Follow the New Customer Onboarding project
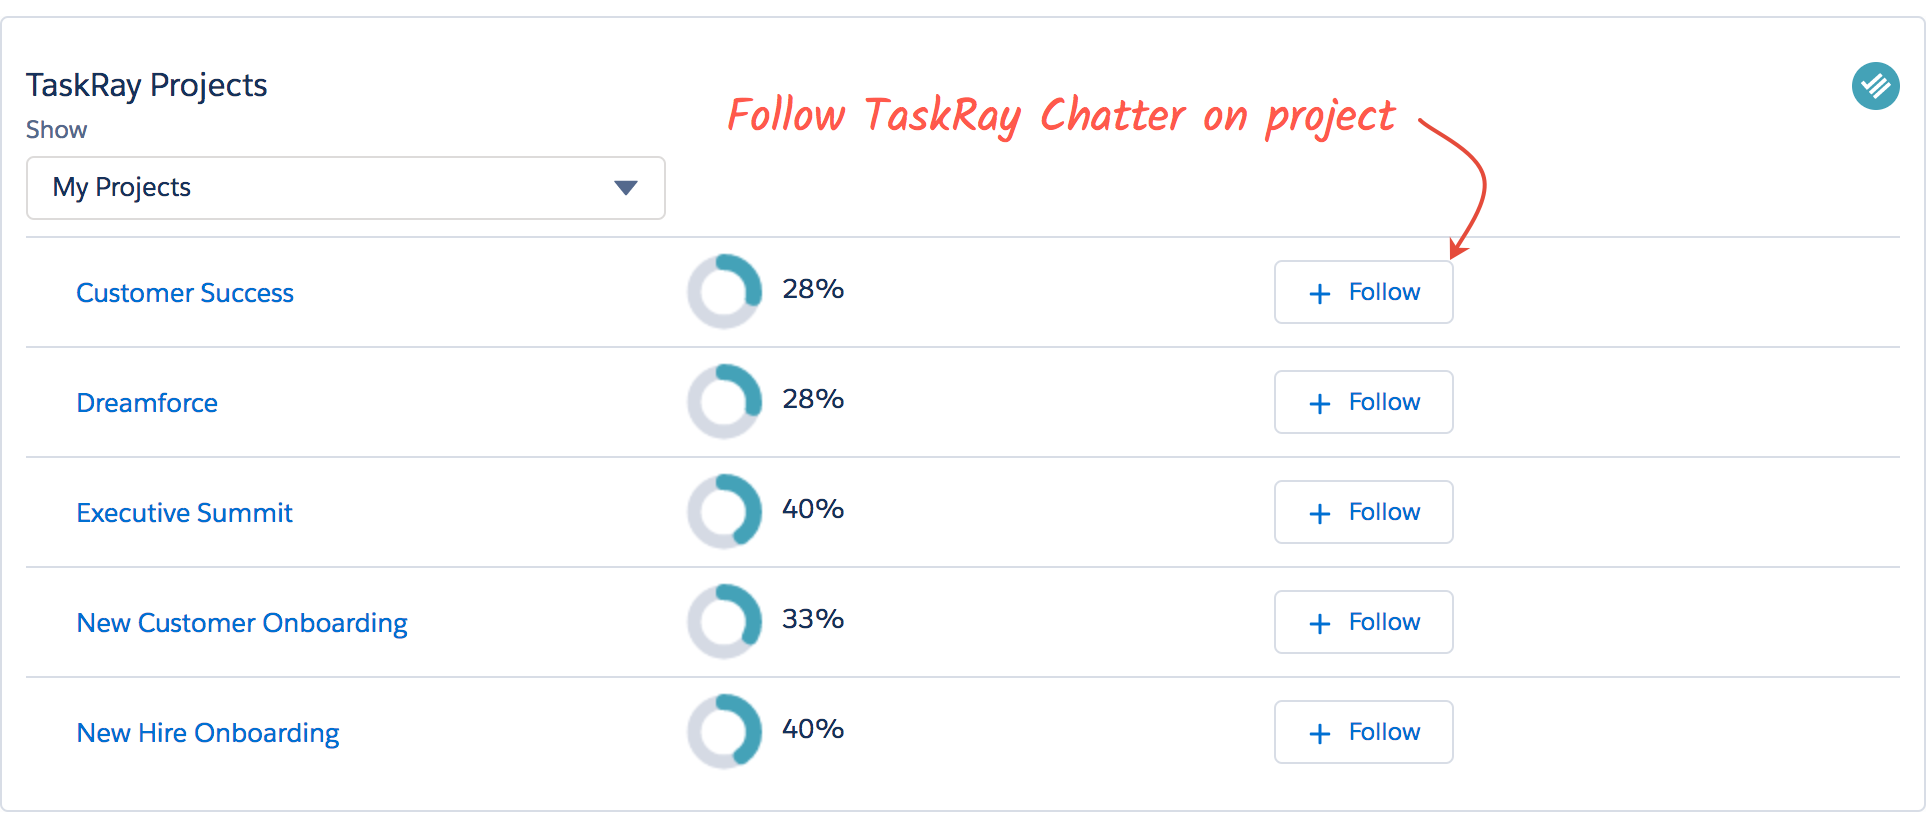Viewport: 1926px width, 830px height. coord(1363,622)
